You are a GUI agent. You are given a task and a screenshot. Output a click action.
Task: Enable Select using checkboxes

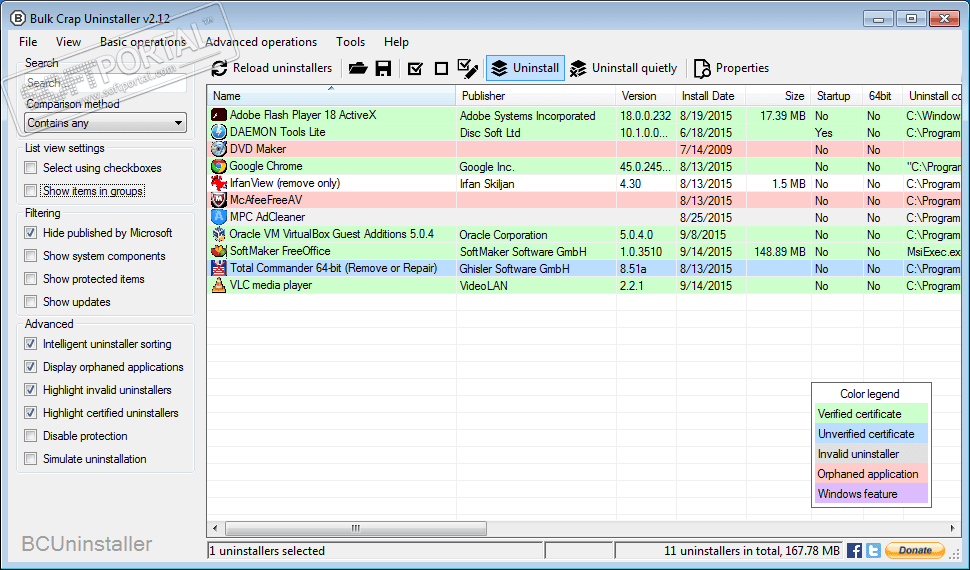tap(30, 168)
